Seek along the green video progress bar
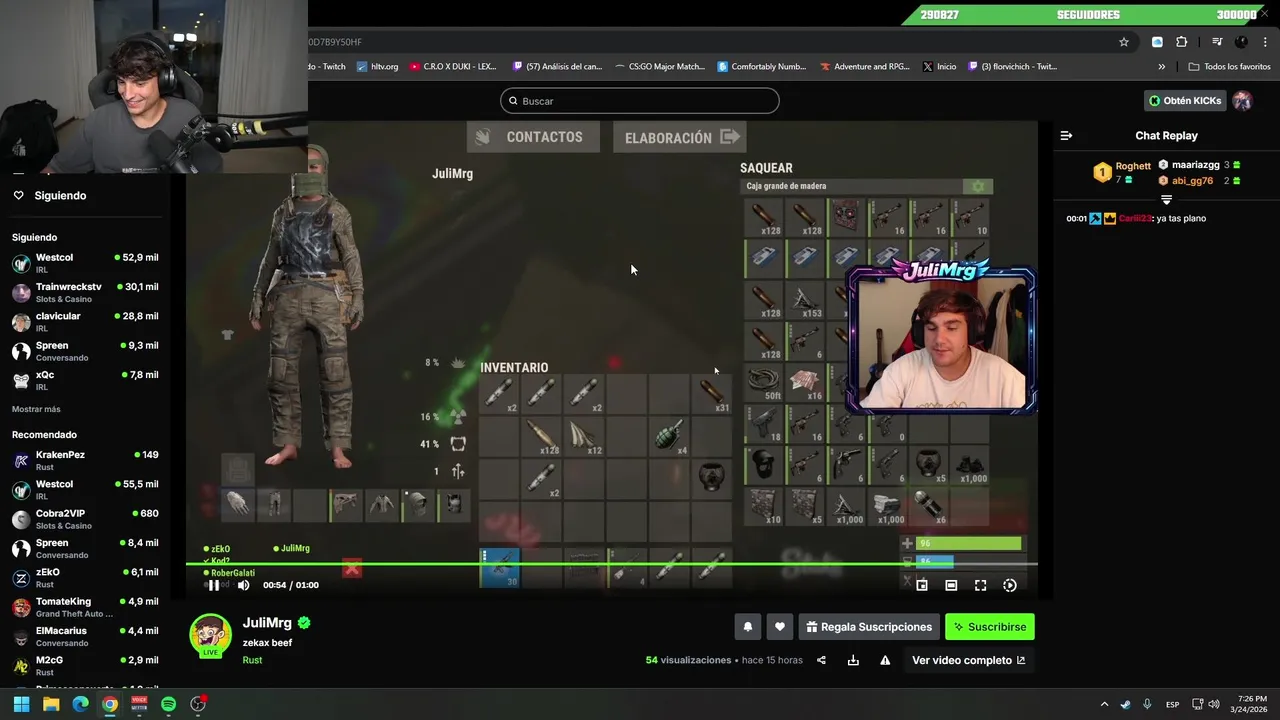The image size is (1280, 720). tap(611, 563)
